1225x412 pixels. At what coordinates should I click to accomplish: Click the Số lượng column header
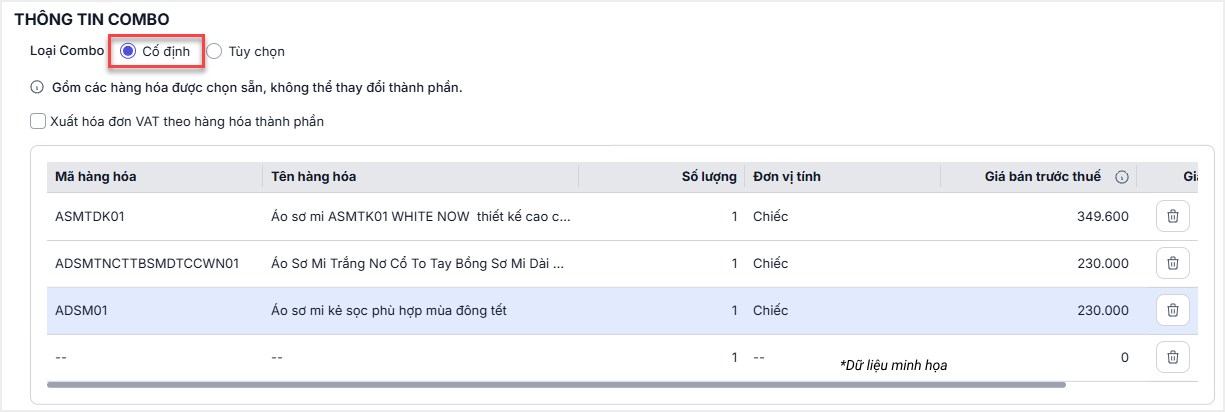[708, 177]
